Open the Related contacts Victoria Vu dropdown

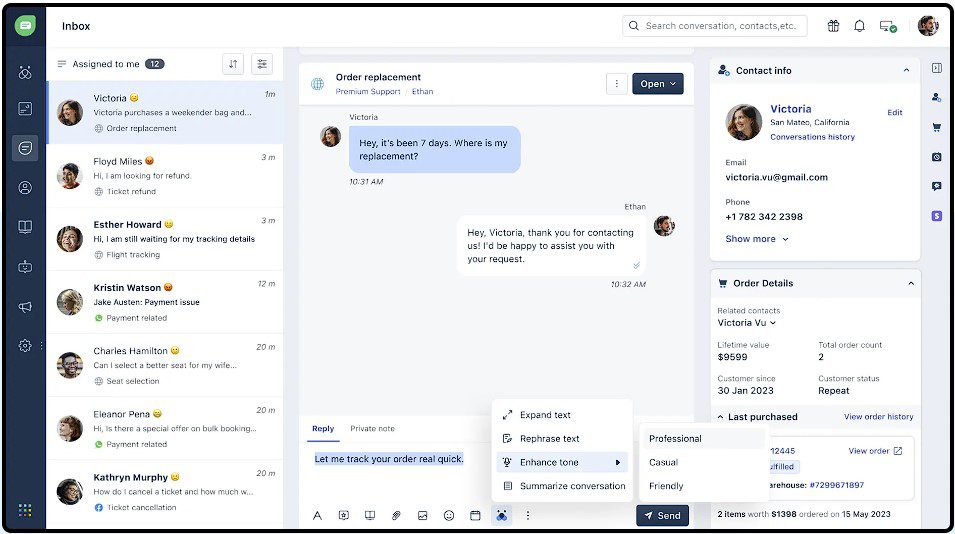[x=747, y=323]
